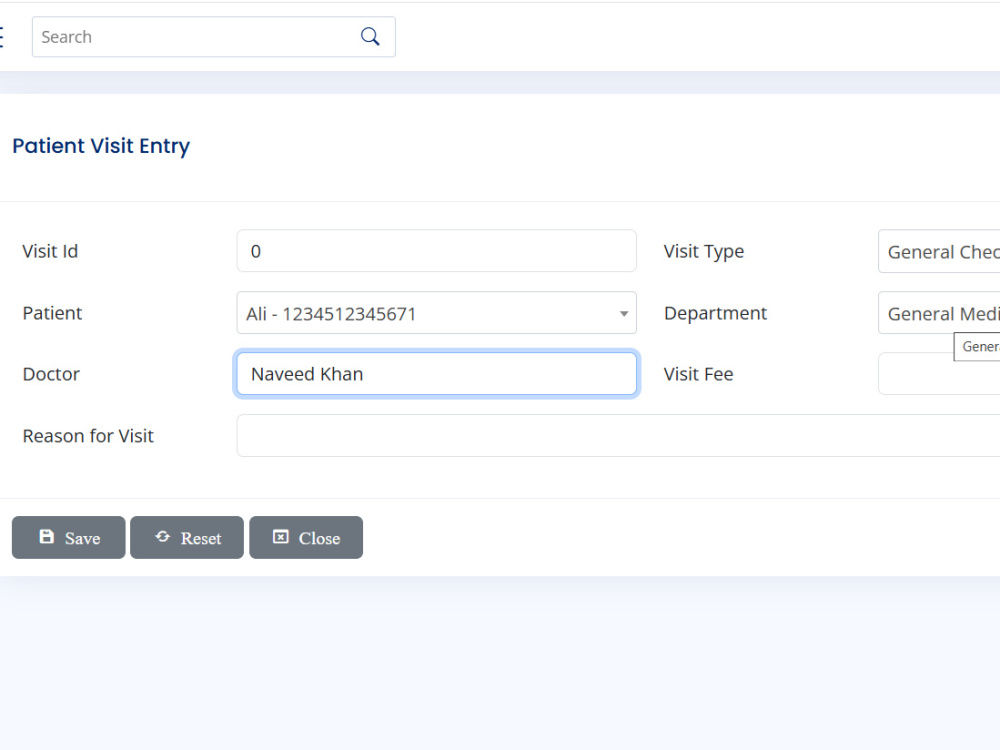Focus the Search input field
This screenshot has width=1000, height=750.
[x=213, y=37]
